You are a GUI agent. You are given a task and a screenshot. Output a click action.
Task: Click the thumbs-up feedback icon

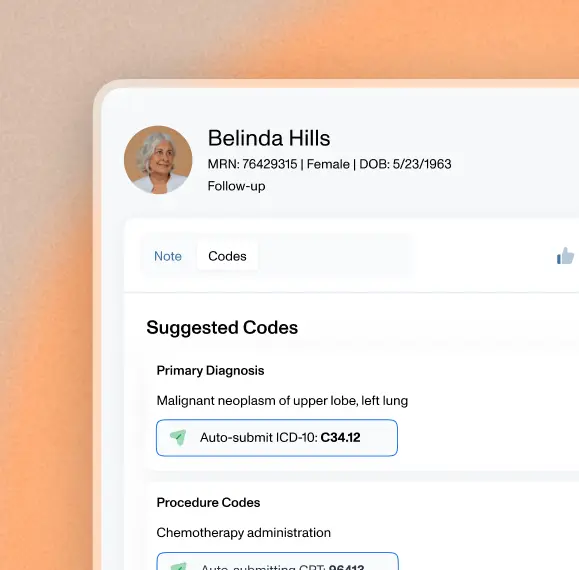(565, 256)
